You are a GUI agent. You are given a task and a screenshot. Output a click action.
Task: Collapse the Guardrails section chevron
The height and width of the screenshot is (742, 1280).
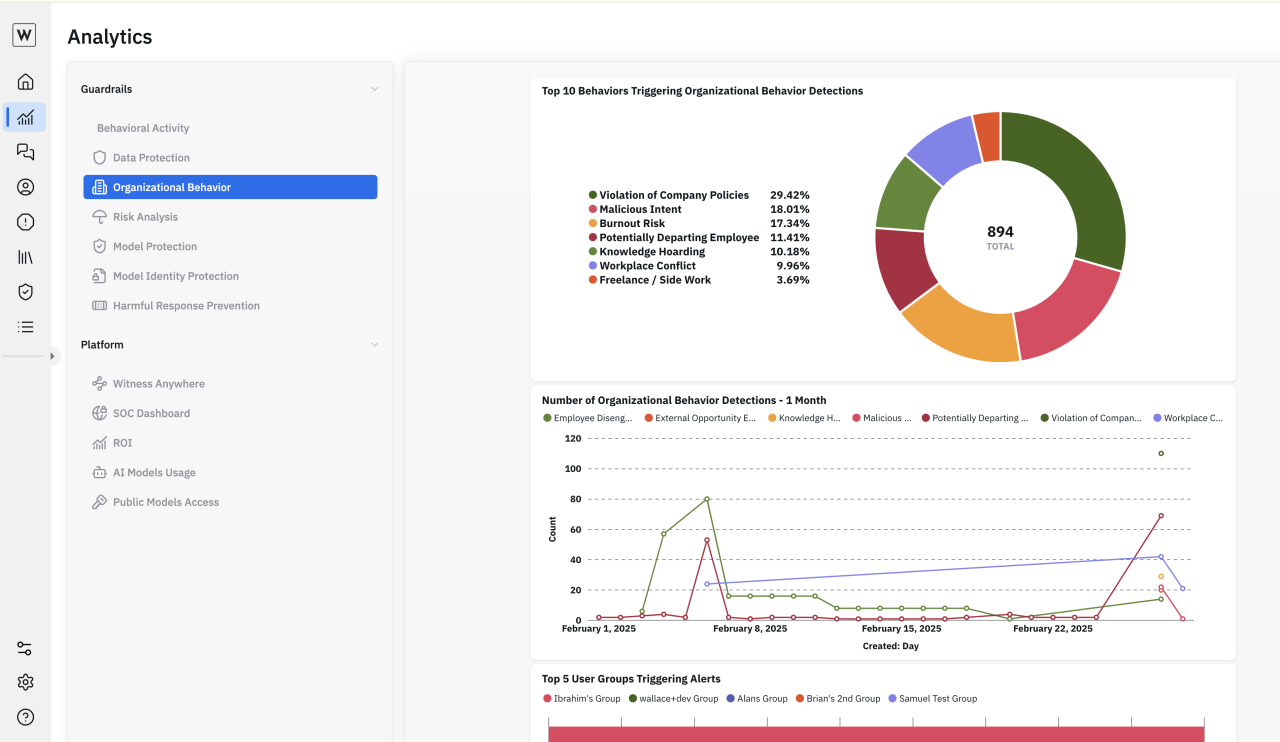coord(375,89)
